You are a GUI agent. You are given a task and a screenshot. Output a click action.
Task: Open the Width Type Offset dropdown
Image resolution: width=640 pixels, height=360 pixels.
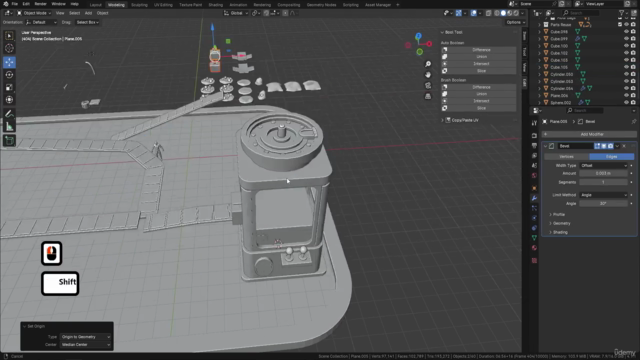[604, 166]
